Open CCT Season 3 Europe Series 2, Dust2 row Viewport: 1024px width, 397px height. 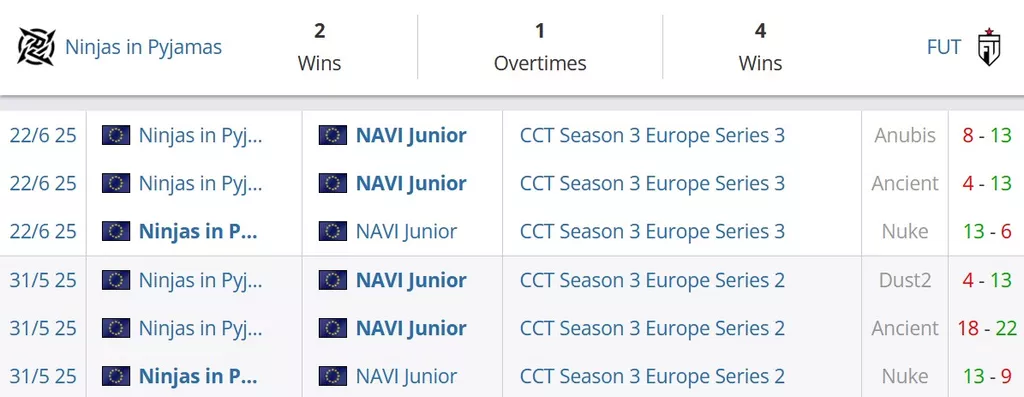tap(652, 280)
